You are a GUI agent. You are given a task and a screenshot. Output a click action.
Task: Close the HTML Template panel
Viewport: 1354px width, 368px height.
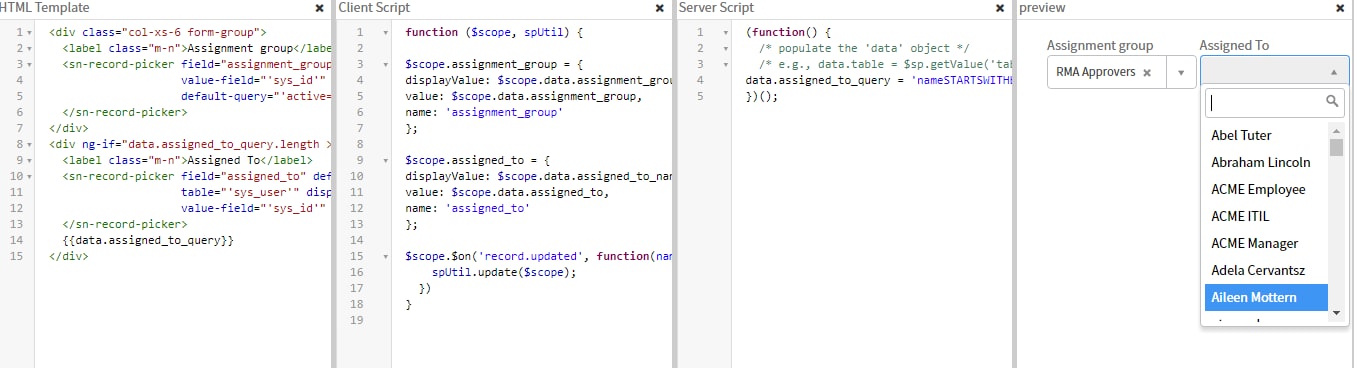coord(319,8)
